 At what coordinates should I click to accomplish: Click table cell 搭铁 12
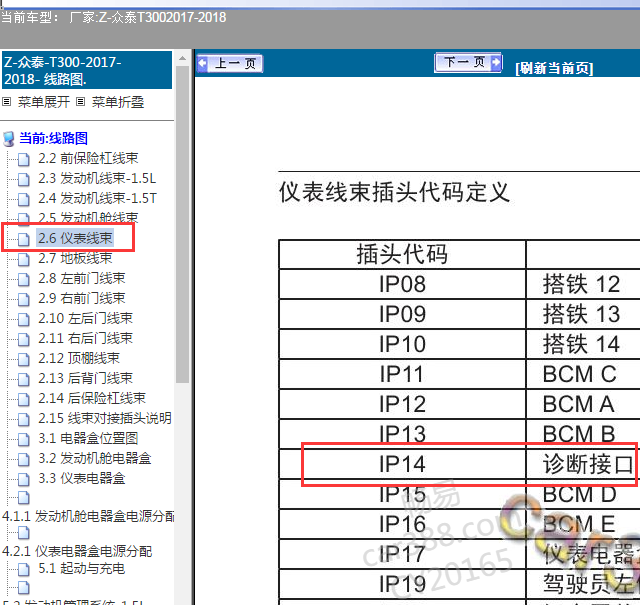(x=583, y=284)
